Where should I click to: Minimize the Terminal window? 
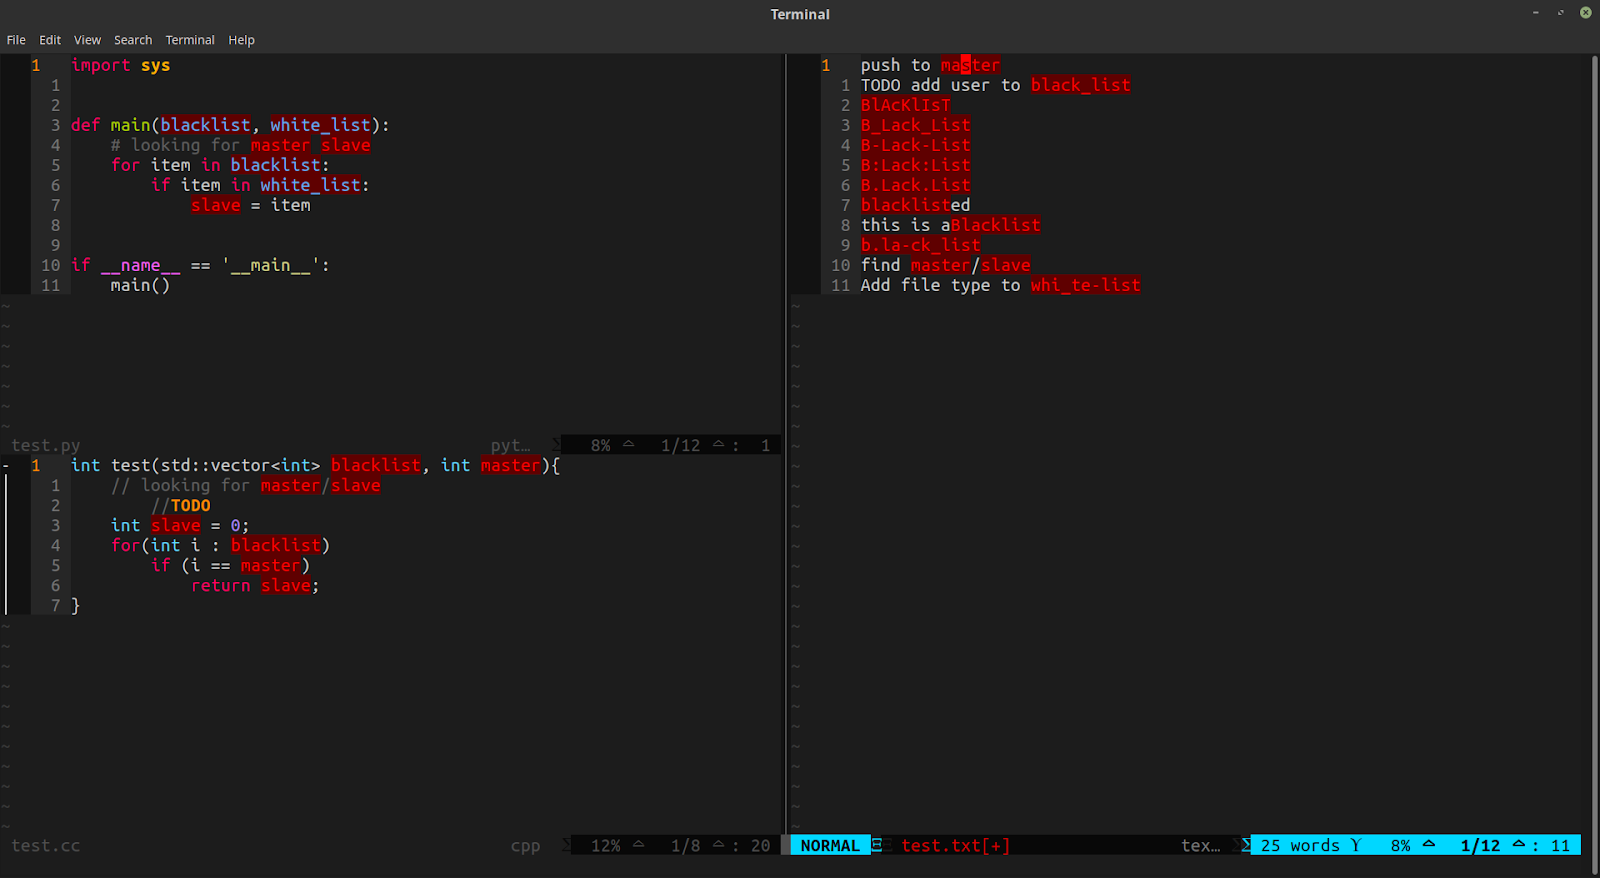pos(1535,13)
